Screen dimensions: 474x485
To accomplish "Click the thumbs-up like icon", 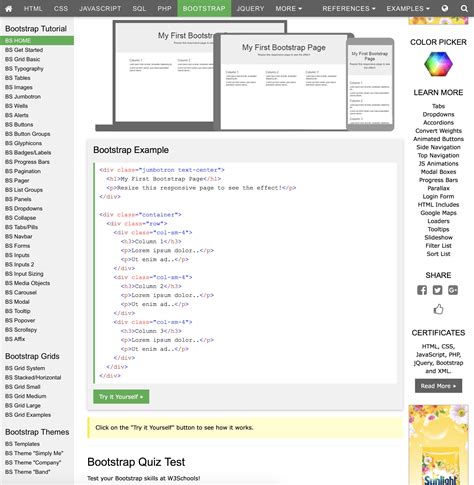I will click(x=438, y=309).
